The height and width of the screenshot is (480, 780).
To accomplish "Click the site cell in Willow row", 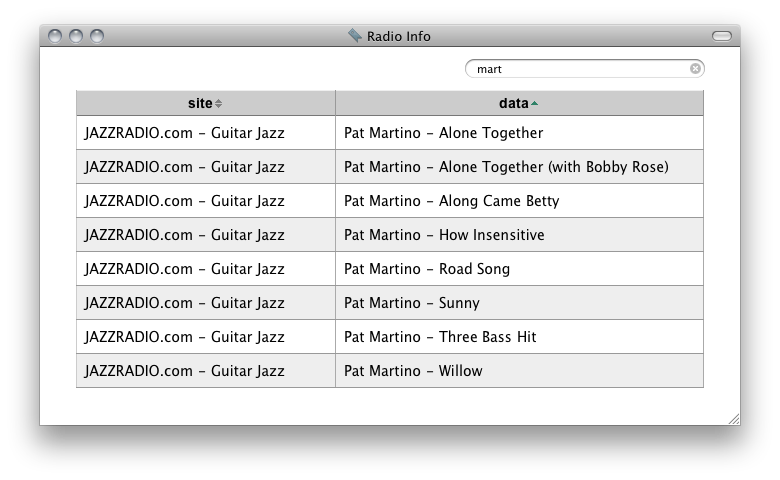I will point(205,371).
